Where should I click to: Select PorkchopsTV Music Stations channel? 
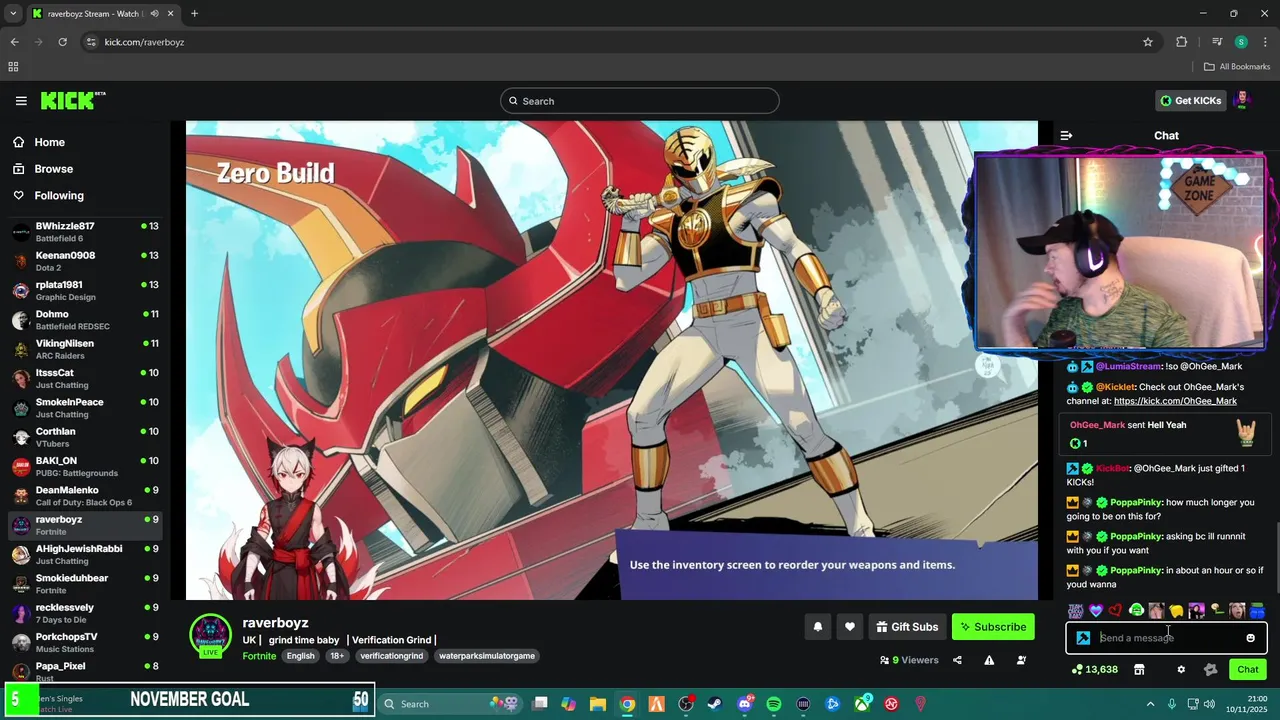click(x=85, y=642)
